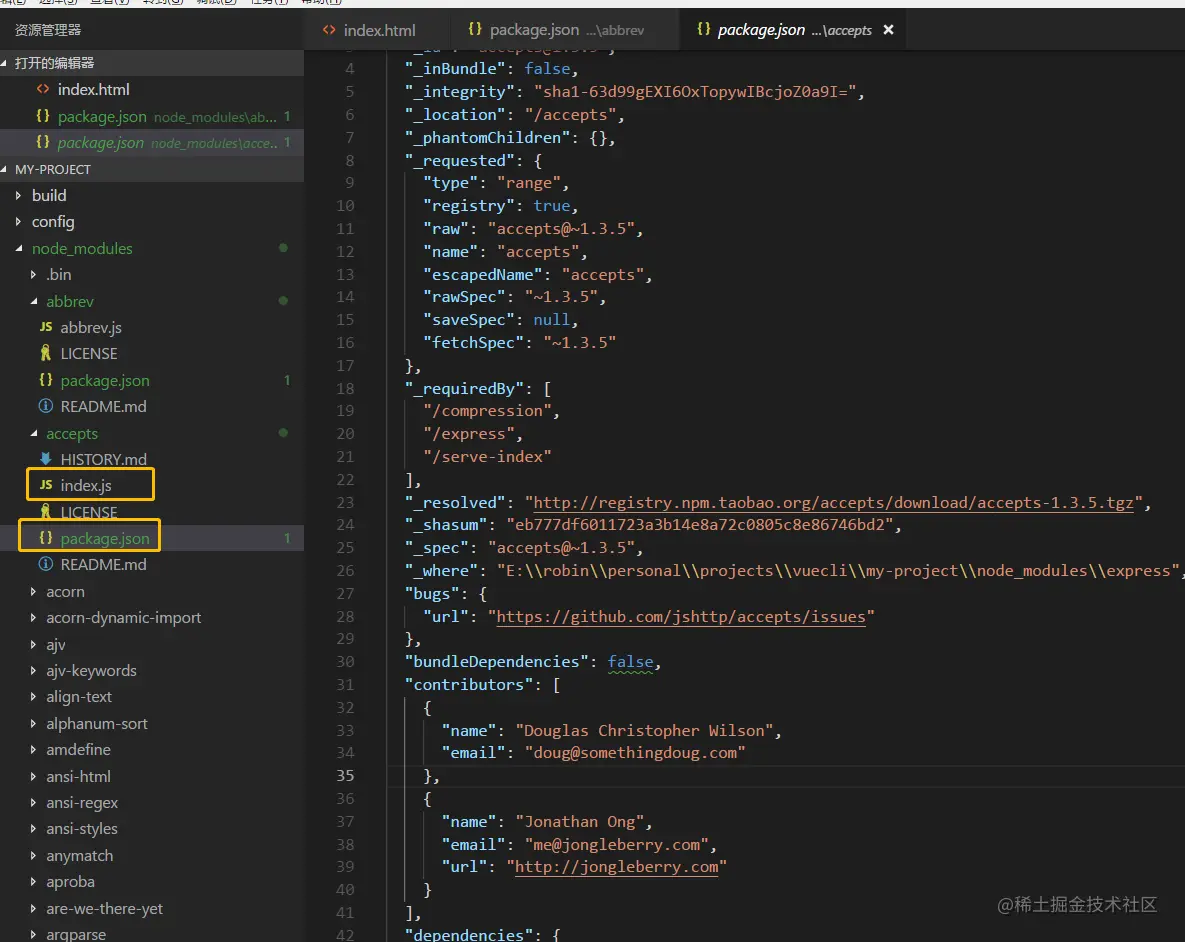Click the HTML icon on index.html tab

[329, 30]
